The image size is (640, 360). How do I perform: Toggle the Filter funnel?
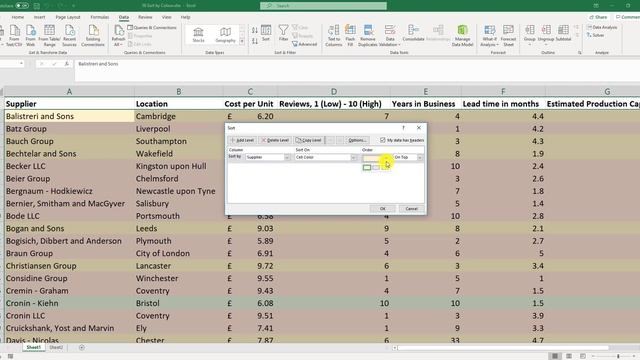[283, 33]
